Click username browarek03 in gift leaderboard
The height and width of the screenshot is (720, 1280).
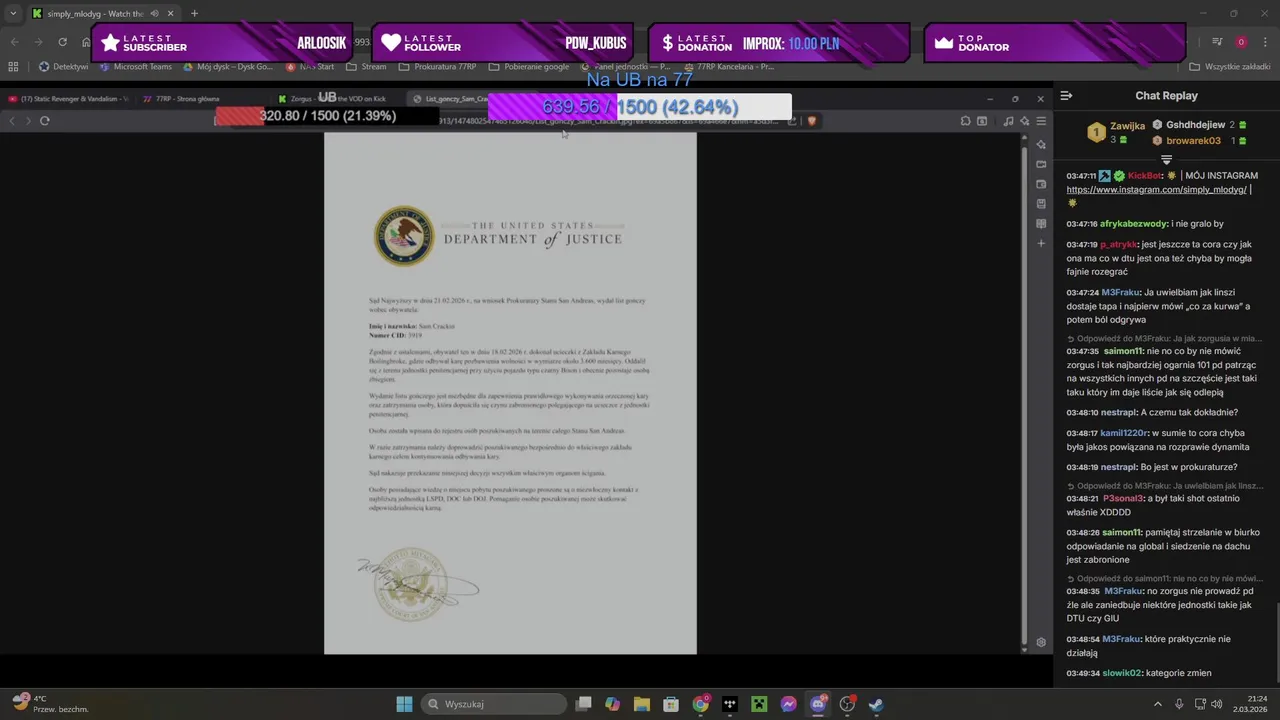1193,141
